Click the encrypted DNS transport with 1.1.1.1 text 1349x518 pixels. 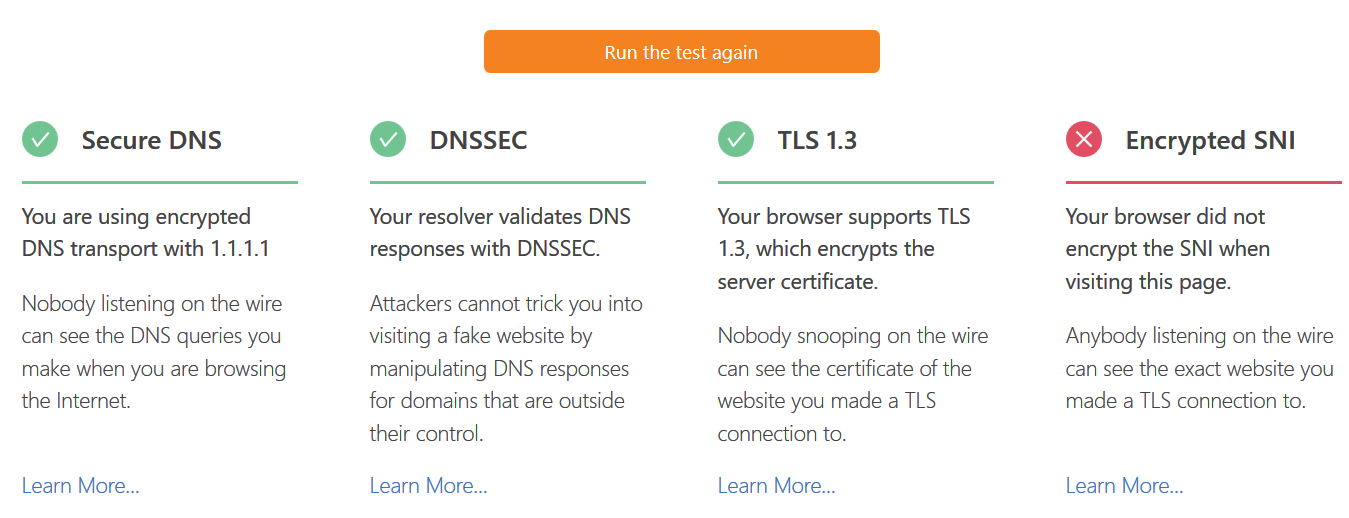click(145, 233)
